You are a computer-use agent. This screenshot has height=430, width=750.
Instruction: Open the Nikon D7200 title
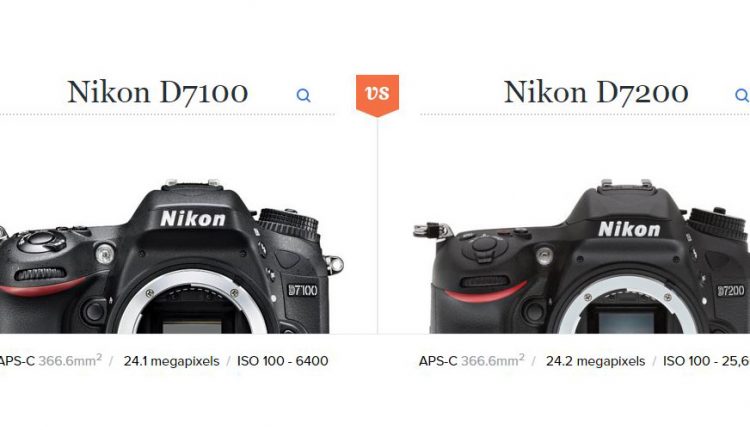[596, 92]
